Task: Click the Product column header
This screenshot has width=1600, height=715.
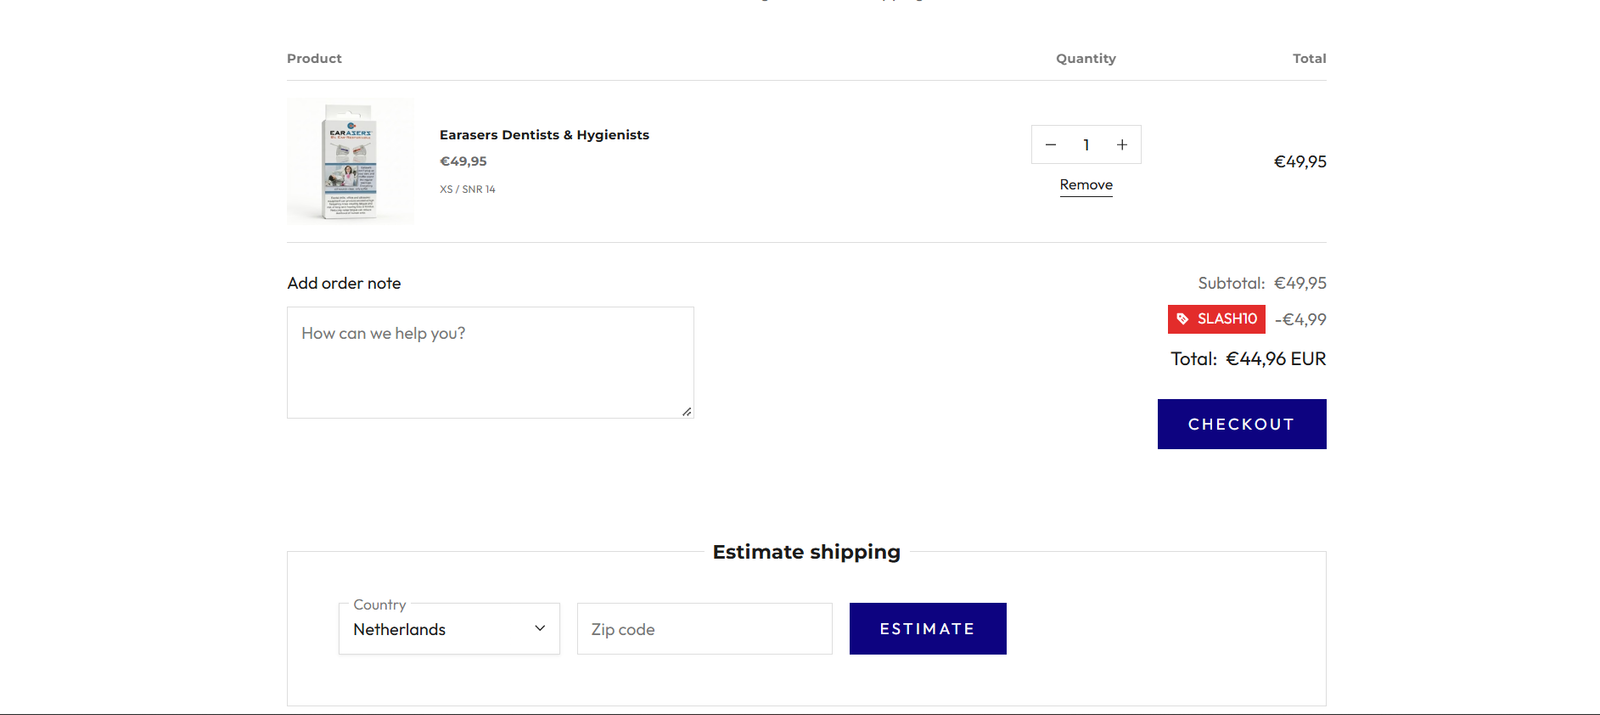Action: (x=314, y=59)
